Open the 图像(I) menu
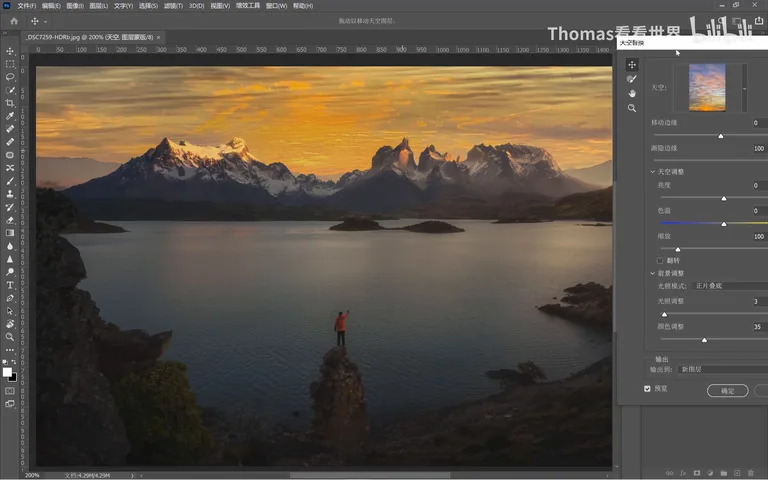The width and height of the screenshot is (768, 480). click(75, 6)
